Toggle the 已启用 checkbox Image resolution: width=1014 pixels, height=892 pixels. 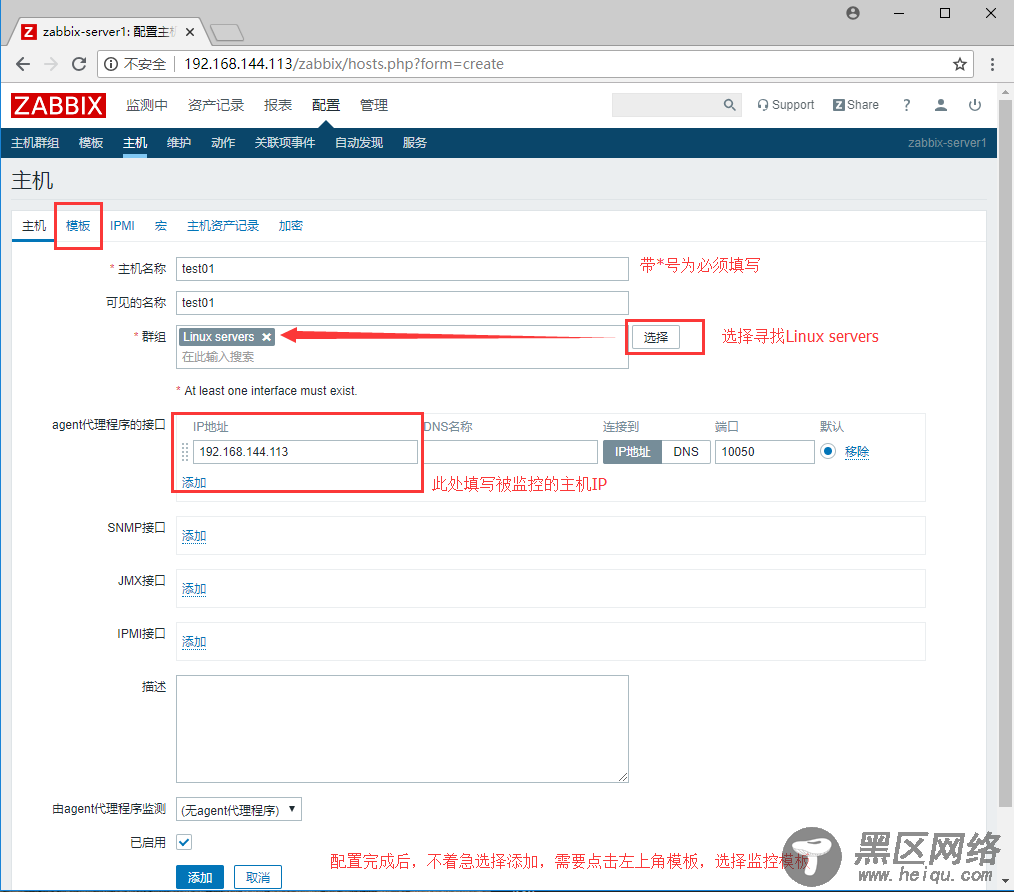(184, 842)
